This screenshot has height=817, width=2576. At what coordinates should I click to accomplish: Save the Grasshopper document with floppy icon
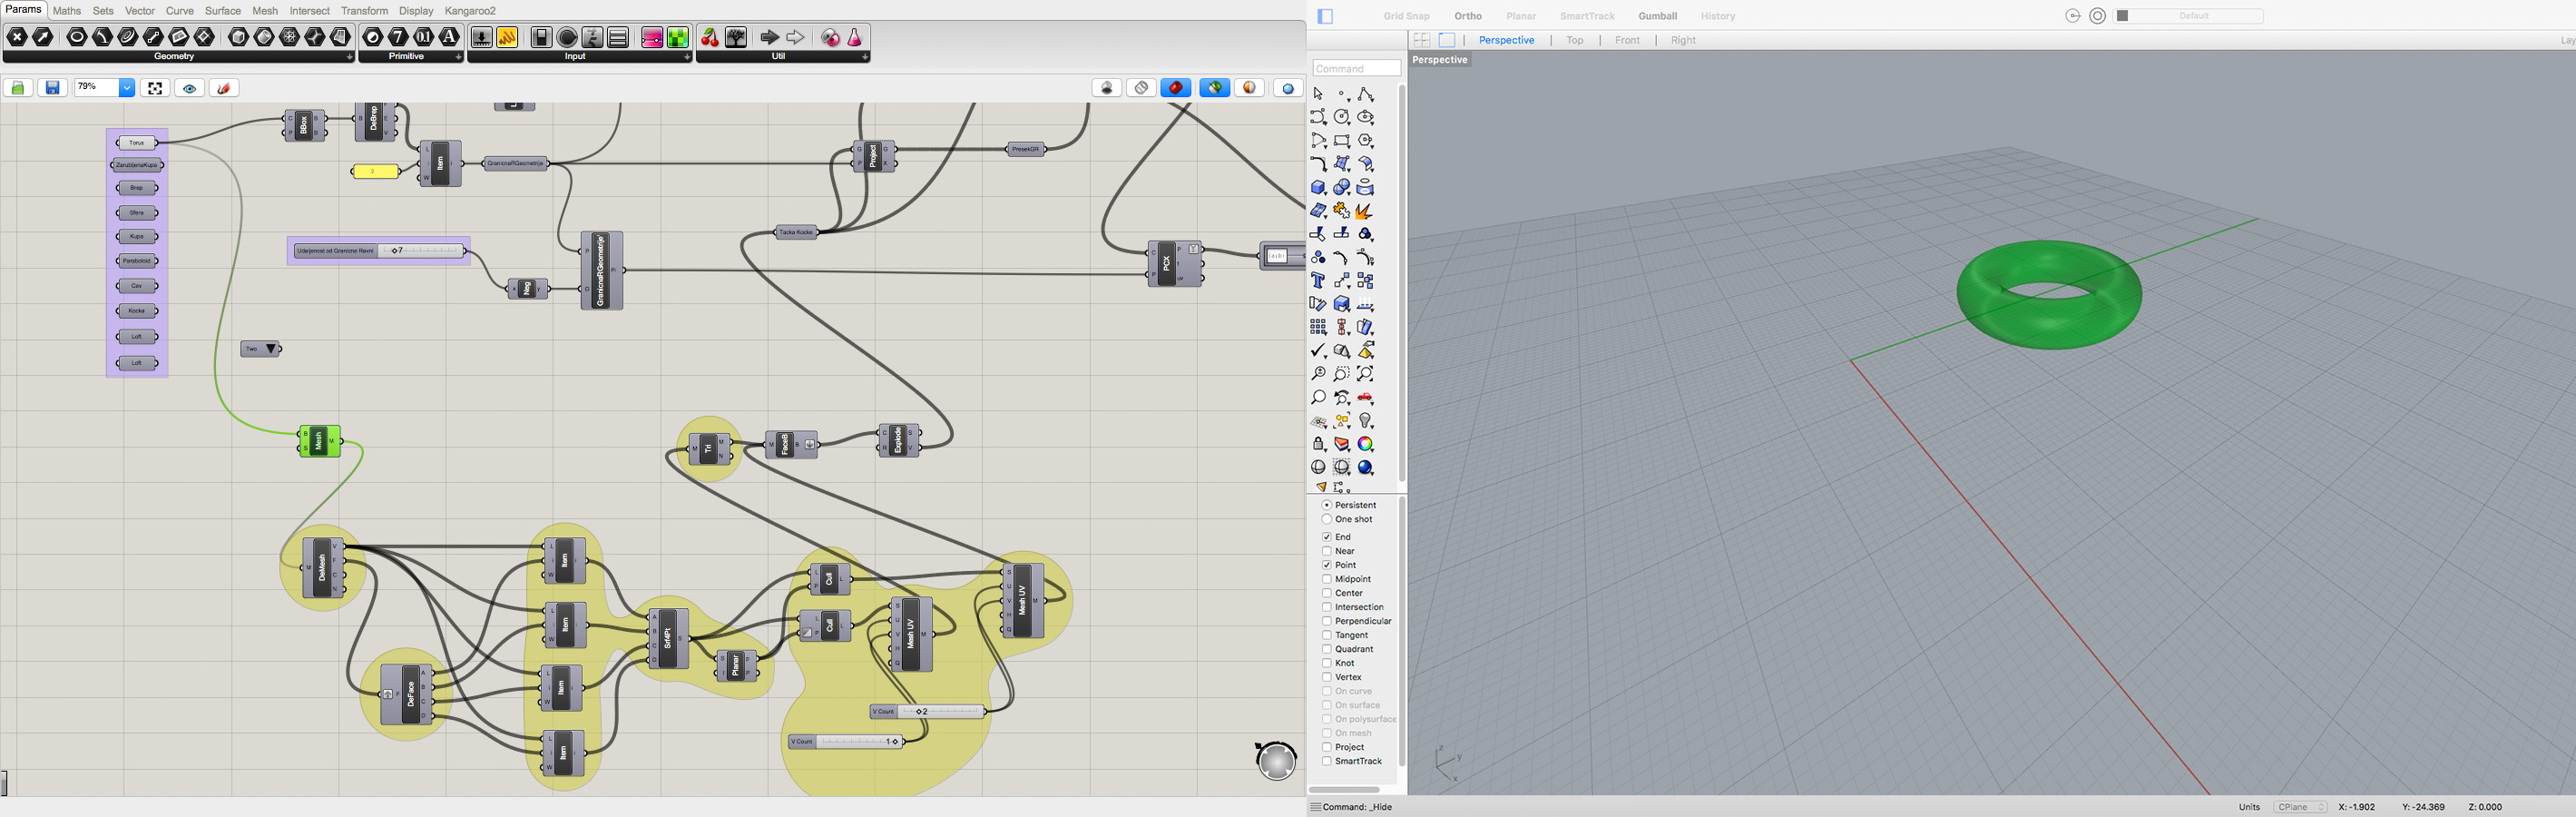(x=53, y=88)
